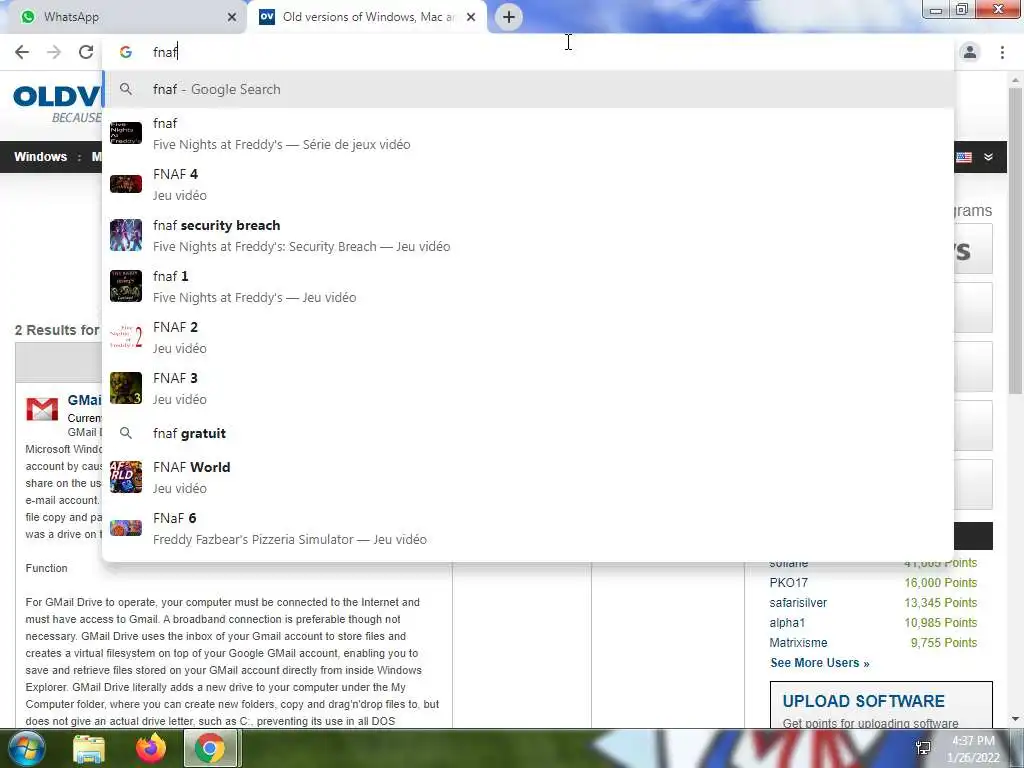
Task: Pick FNaF 6 Pizzeria Simulator suggestion
Action: point(528,528)
